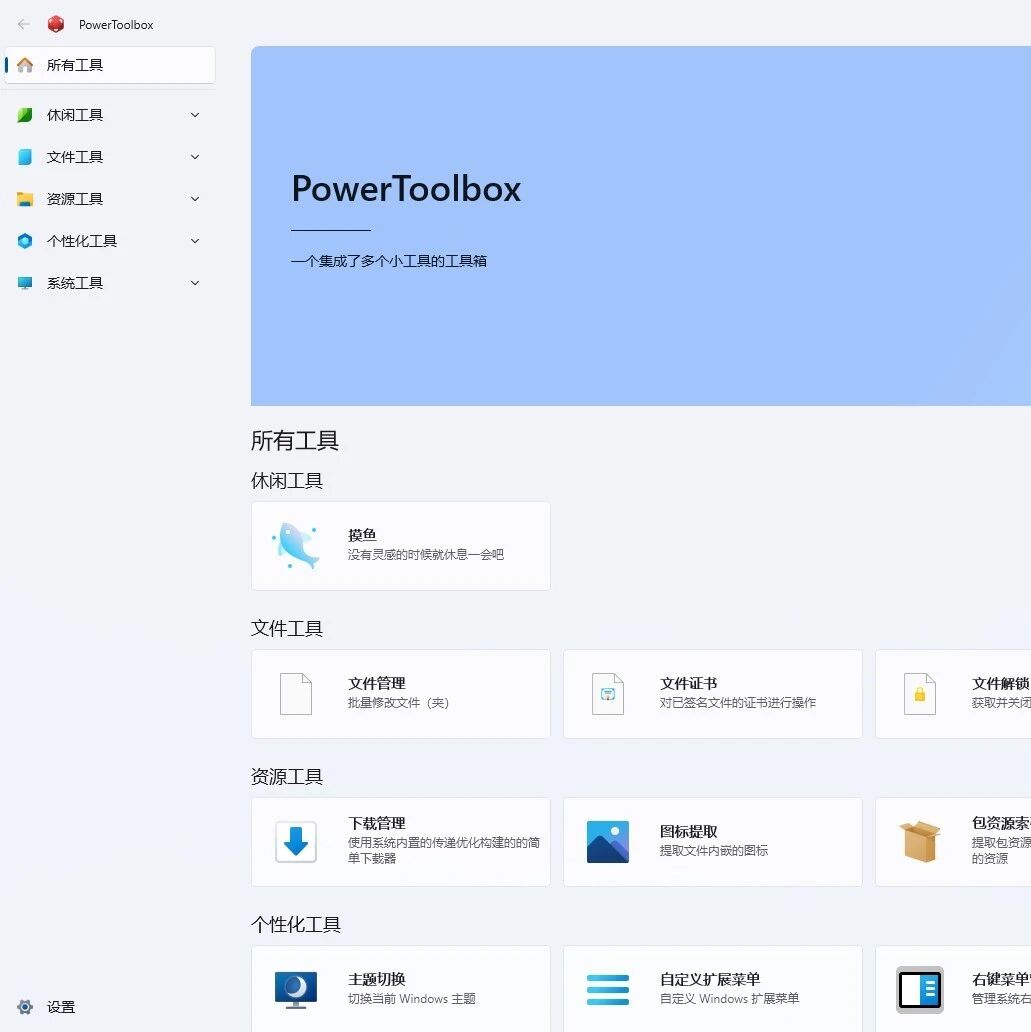Click the 所有工具 section heading
The image size is (1031, 1032).
(295, 440)
